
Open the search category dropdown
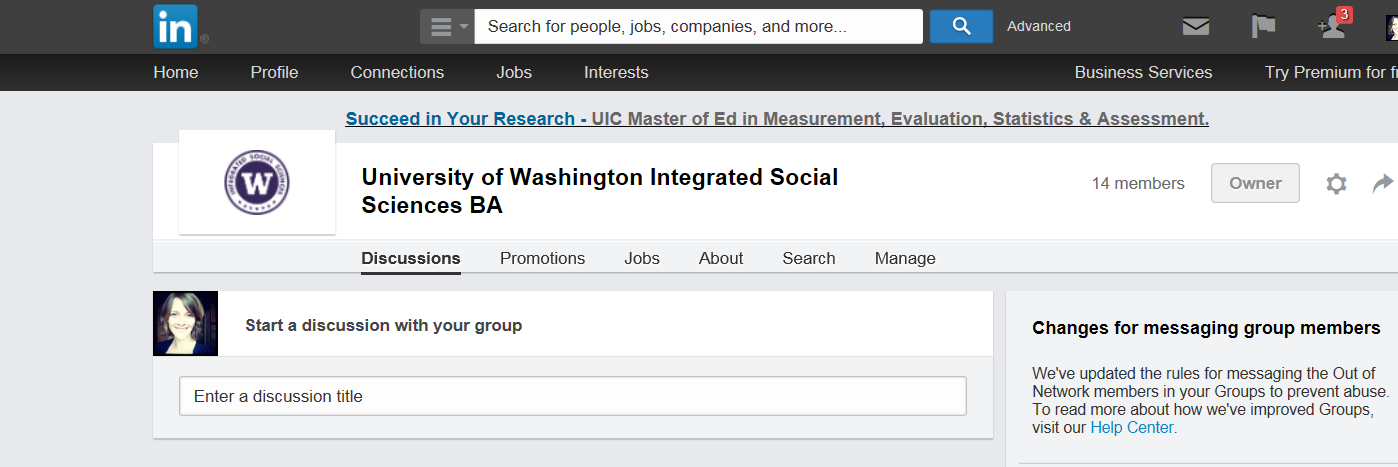tap(447, 27)
